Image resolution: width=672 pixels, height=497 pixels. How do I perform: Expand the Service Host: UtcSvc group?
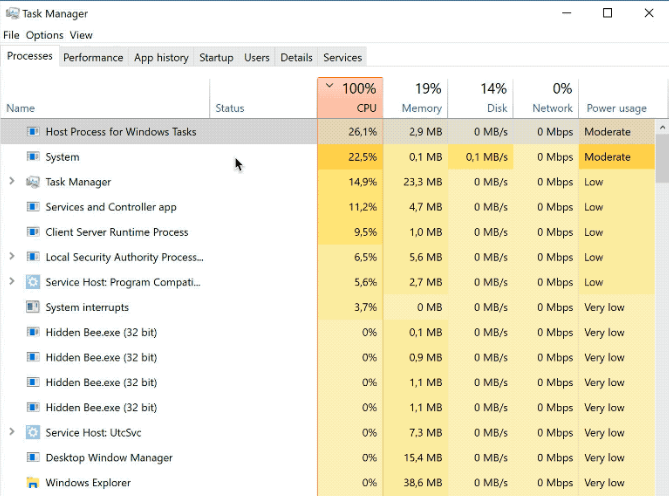click(x=12, y=433)
